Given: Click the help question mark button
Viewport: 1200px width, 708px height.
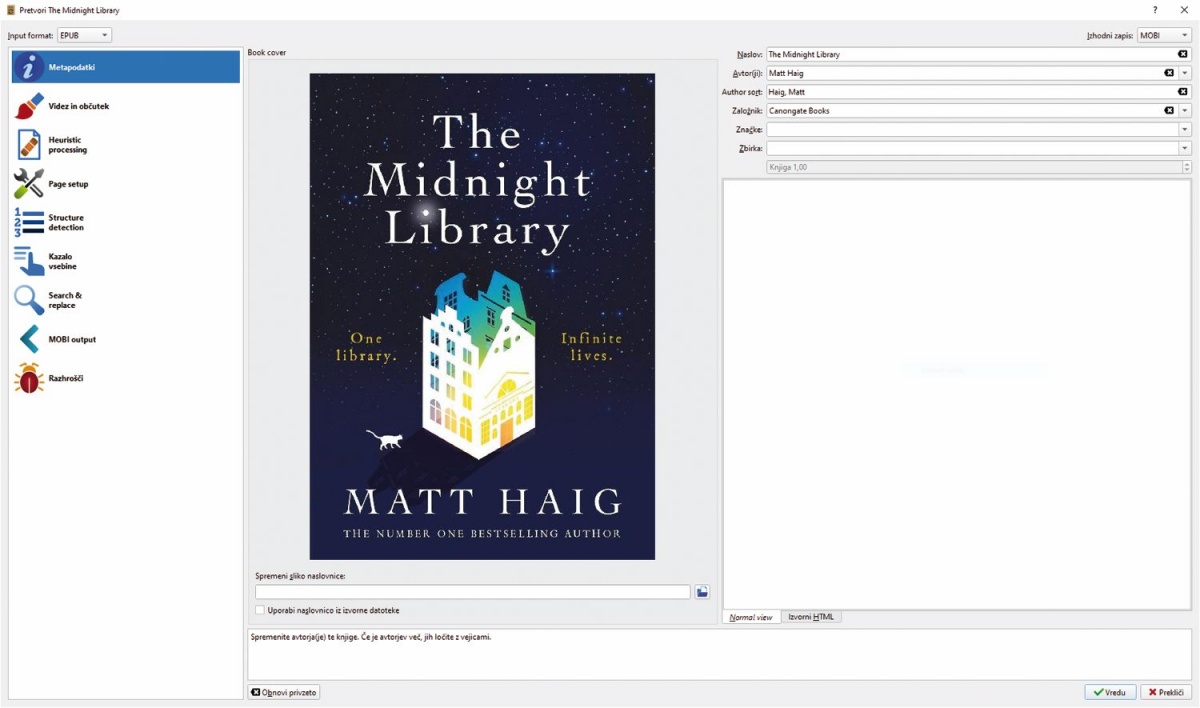Looking at the screenshot, I should (x=1155, y=10).
